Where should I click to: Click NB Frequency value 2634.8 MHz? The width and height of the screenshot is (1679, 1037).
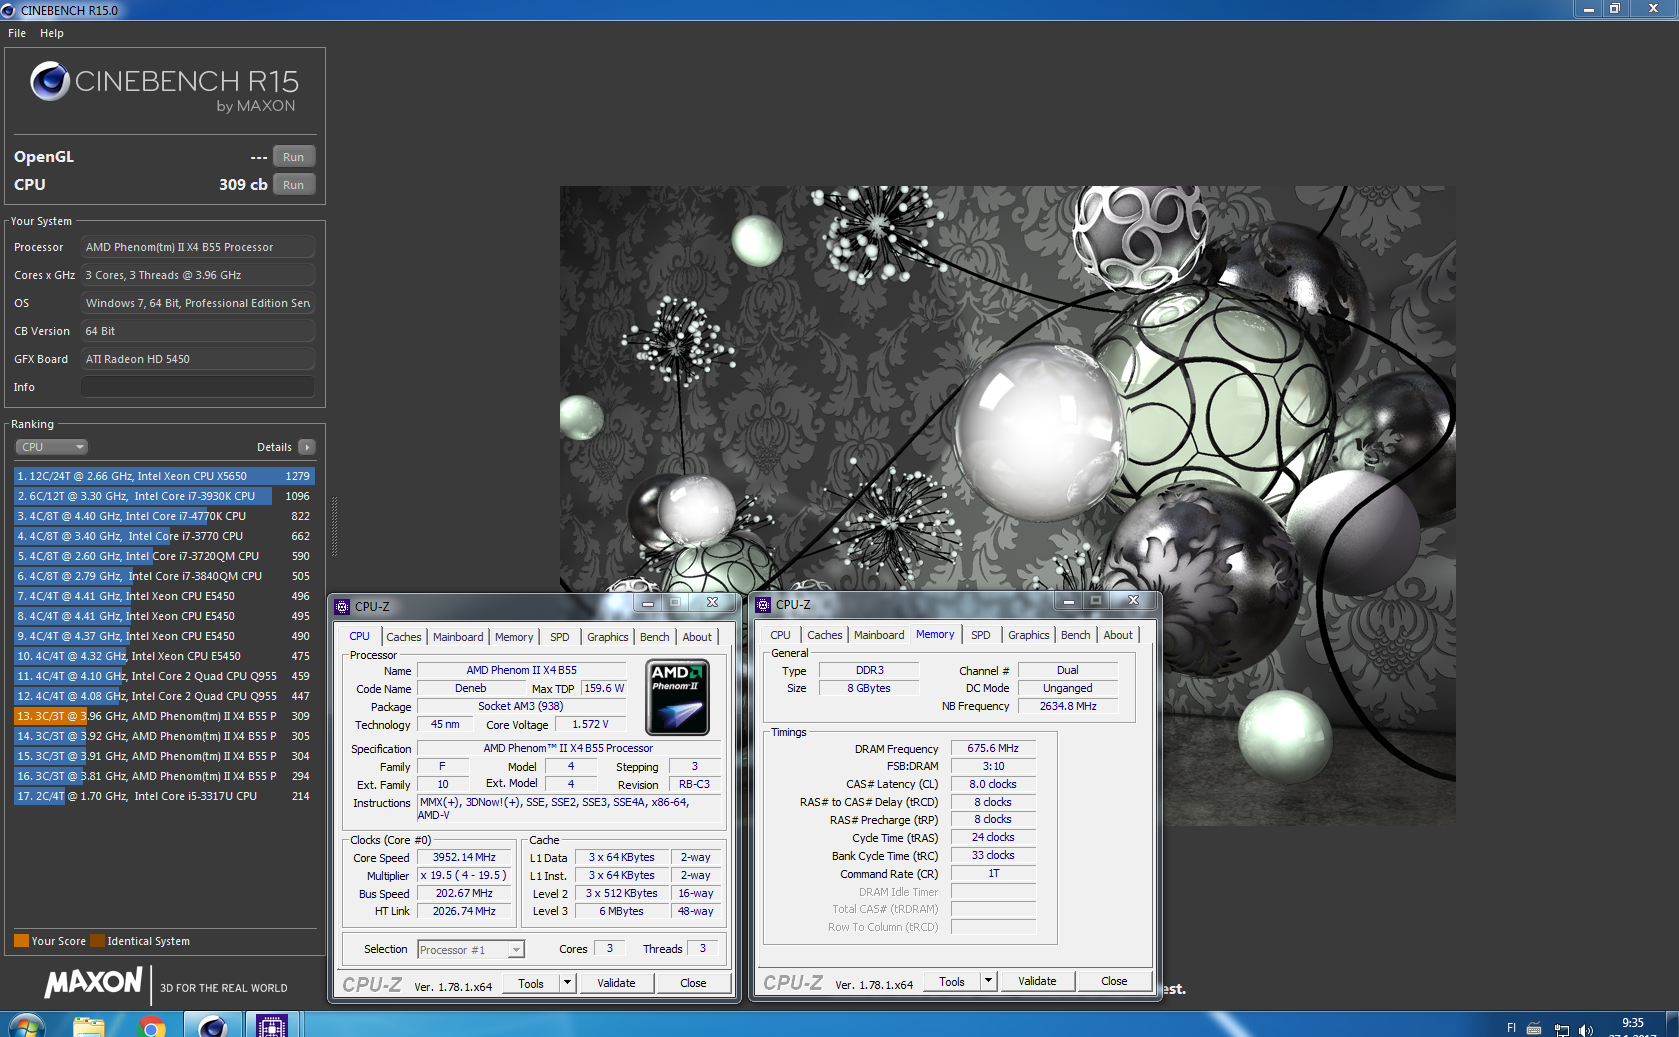[1068, 706]
